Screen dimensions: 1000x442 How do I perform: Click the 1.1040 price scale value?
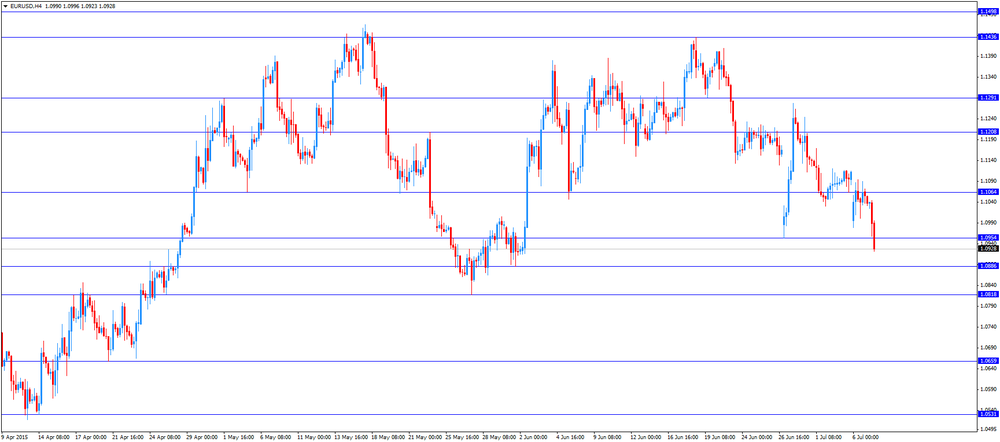click(989, 202)
